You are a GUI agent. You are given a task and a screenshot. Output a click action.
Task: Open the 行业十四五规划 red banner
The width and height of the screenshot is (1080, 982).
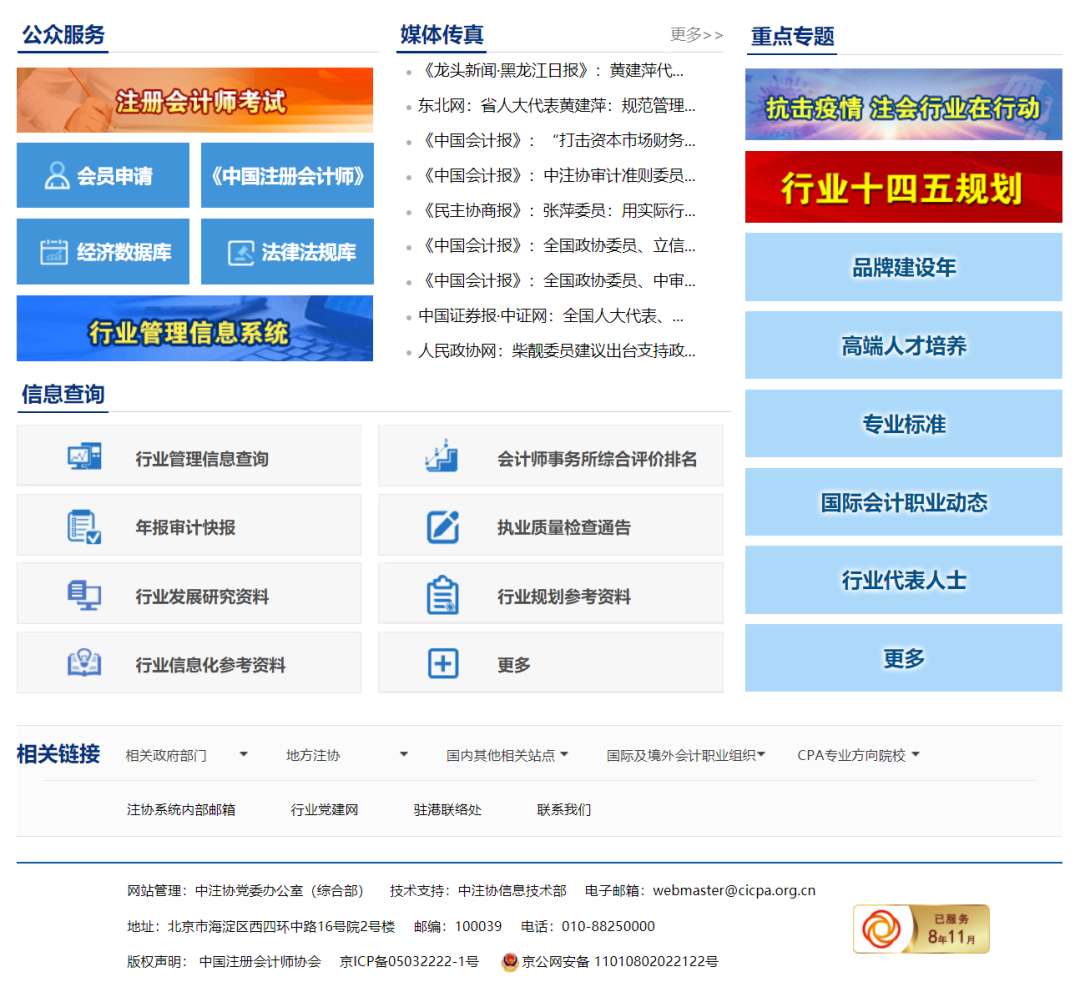click(904, 187)
